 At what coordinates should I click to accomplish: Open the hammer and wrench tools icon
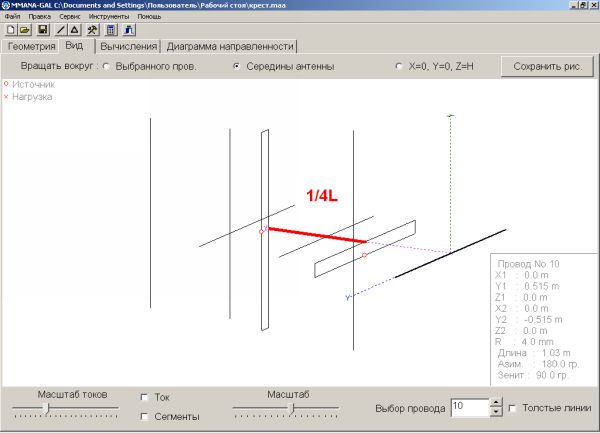point(92,30)
